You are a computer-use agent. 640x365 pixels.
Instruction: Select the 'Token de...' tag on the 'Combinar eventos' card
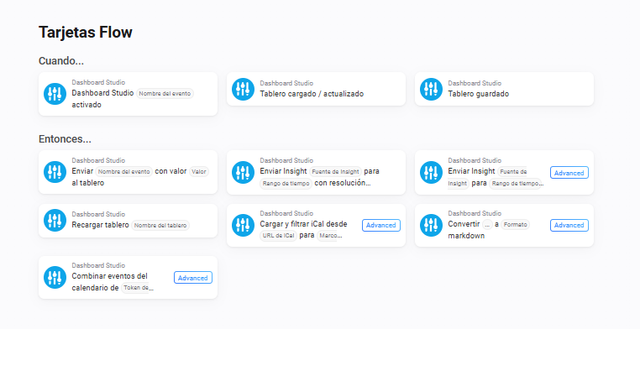138,288
